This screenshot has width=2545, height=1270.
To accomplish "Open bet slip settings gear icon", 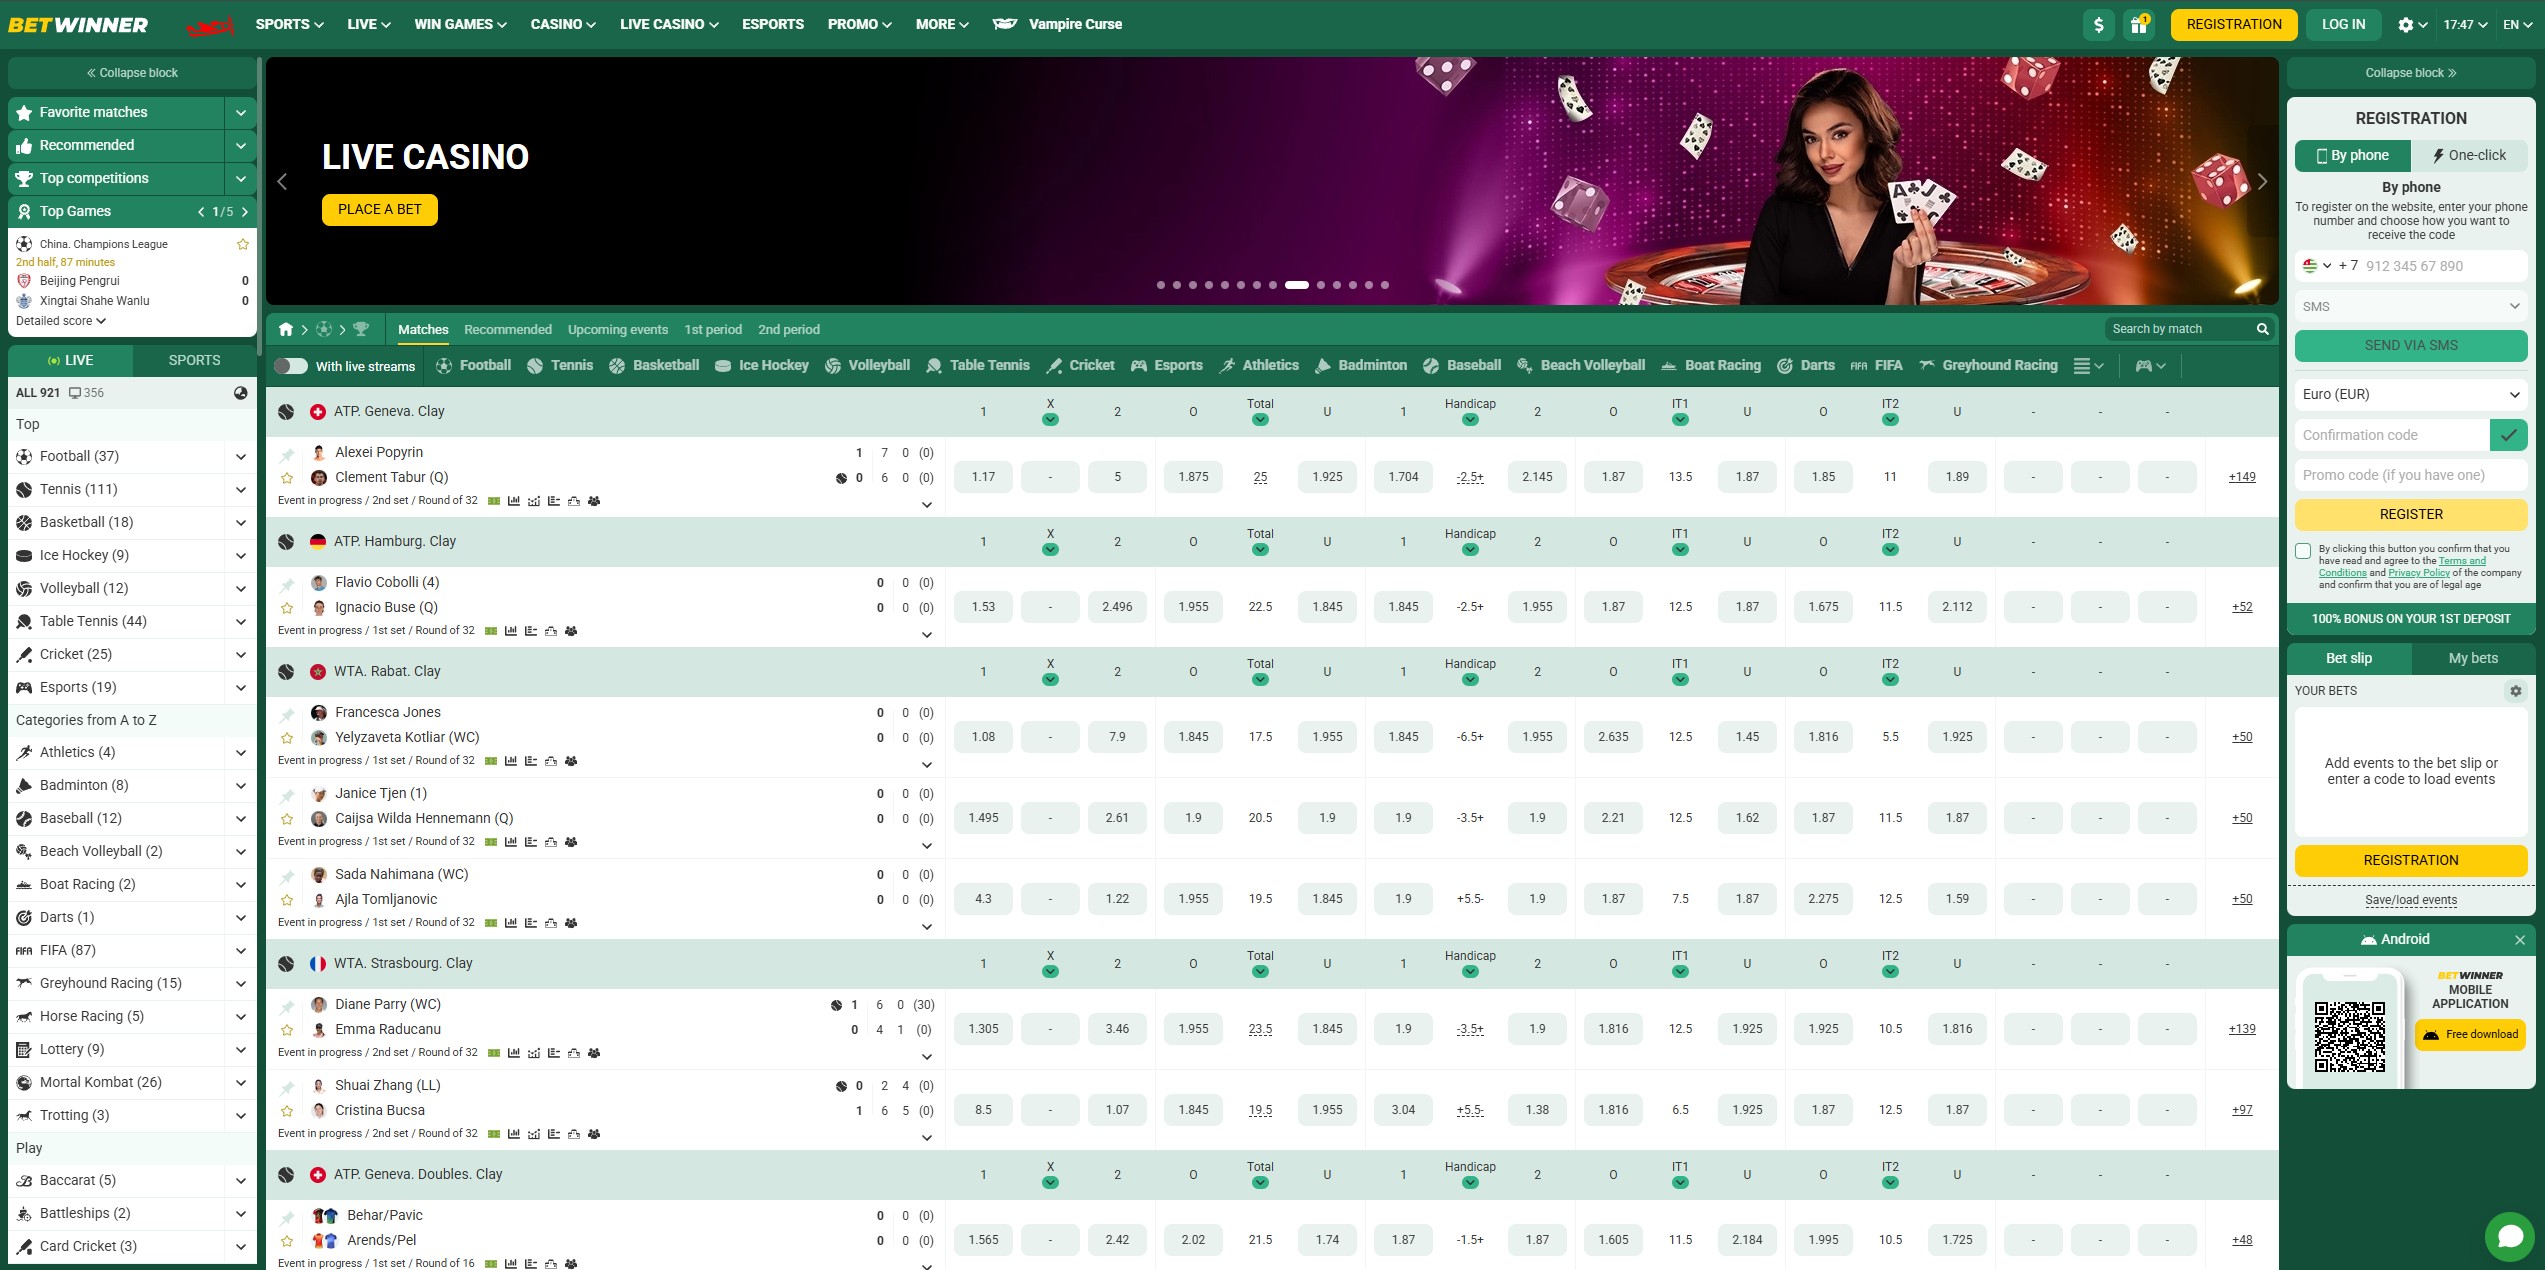I will (x=2516, y=691).
